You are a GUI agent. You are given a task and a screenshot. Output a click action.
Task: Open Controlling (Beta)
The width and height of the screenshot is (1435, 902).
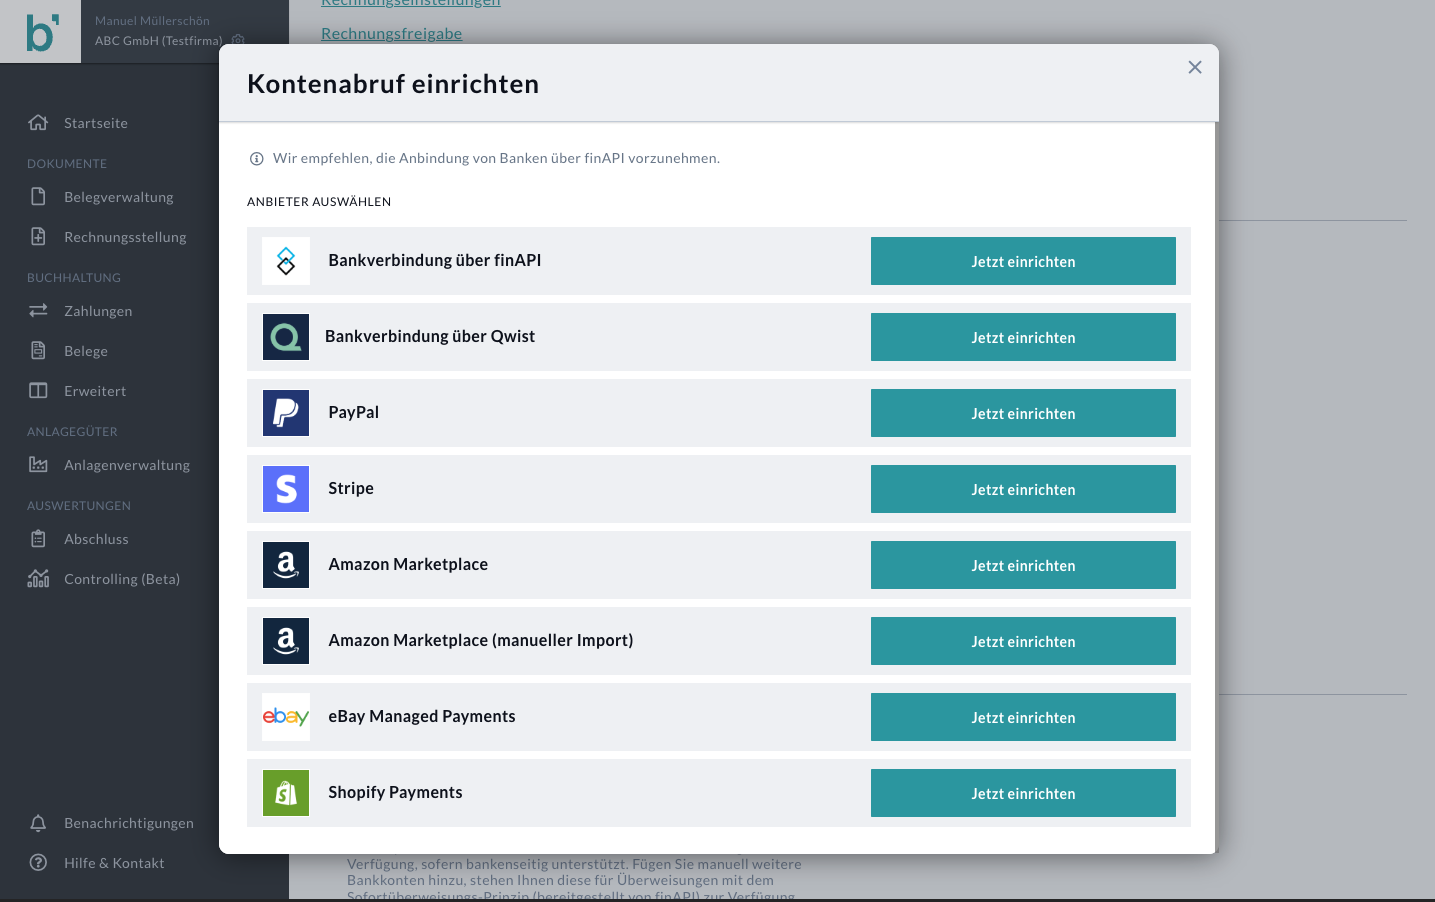[x=122, y=579]
